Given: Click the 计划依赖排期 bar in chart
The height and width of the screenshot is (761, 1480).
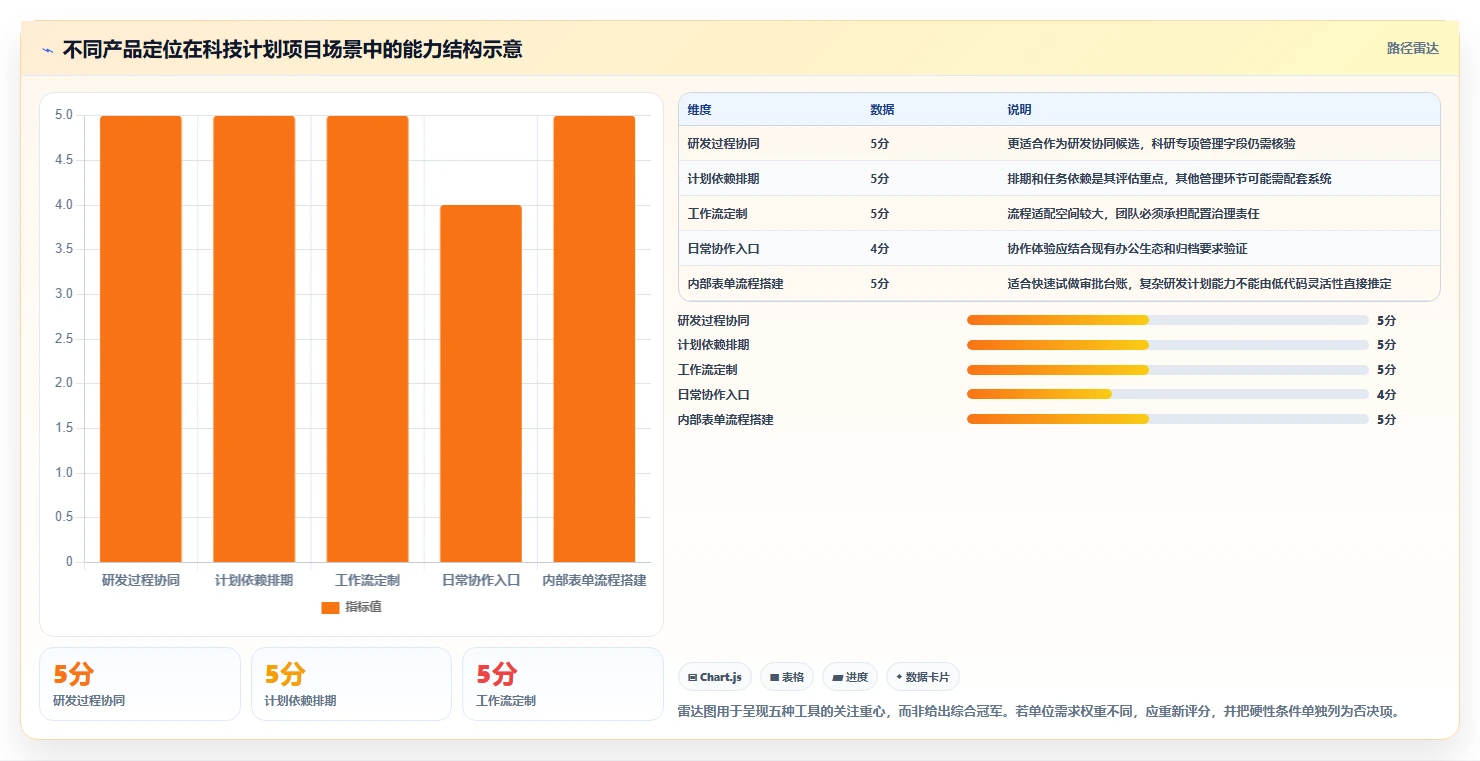Looking at the screenshot, I should coord(254,339).
